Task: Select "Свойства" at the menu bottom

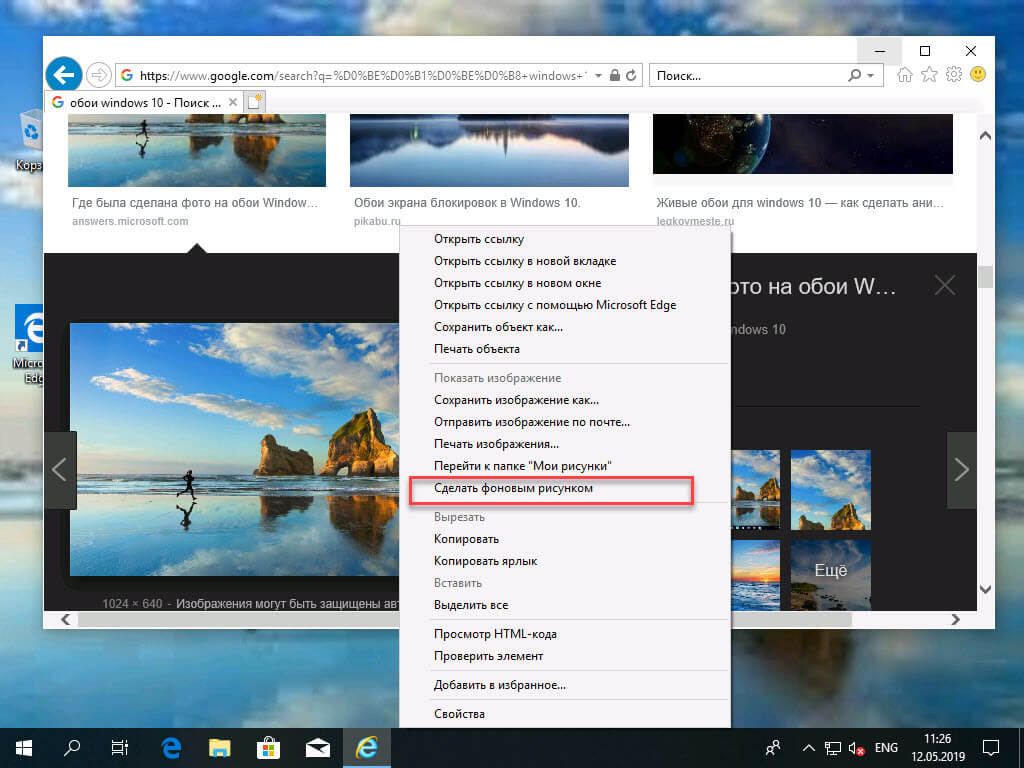Action: point(459,714)
